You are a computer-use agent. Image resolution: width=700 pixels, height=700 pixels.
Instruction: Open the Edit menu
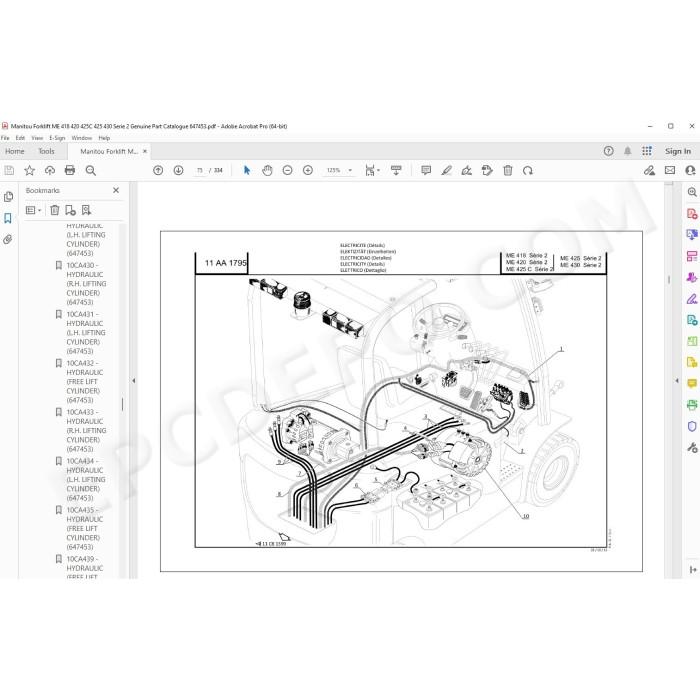pos(20,138)
